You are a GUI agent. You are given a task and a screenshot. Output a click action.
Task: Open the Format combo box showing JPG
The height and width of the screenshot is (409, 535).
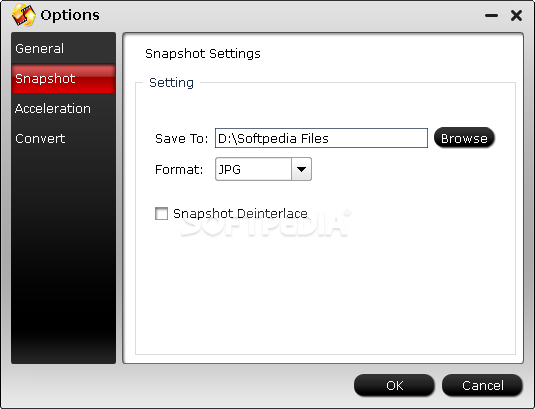(x=263, y=169)
